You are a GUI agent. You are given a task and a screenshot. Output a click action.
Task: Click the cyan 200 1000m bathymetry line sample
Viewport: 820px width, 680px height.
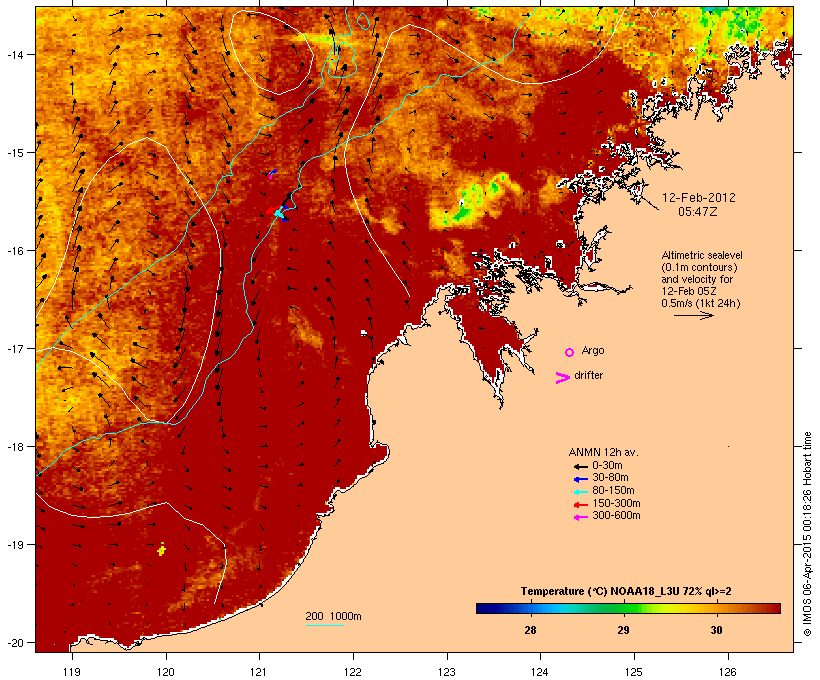pos(324,625)
